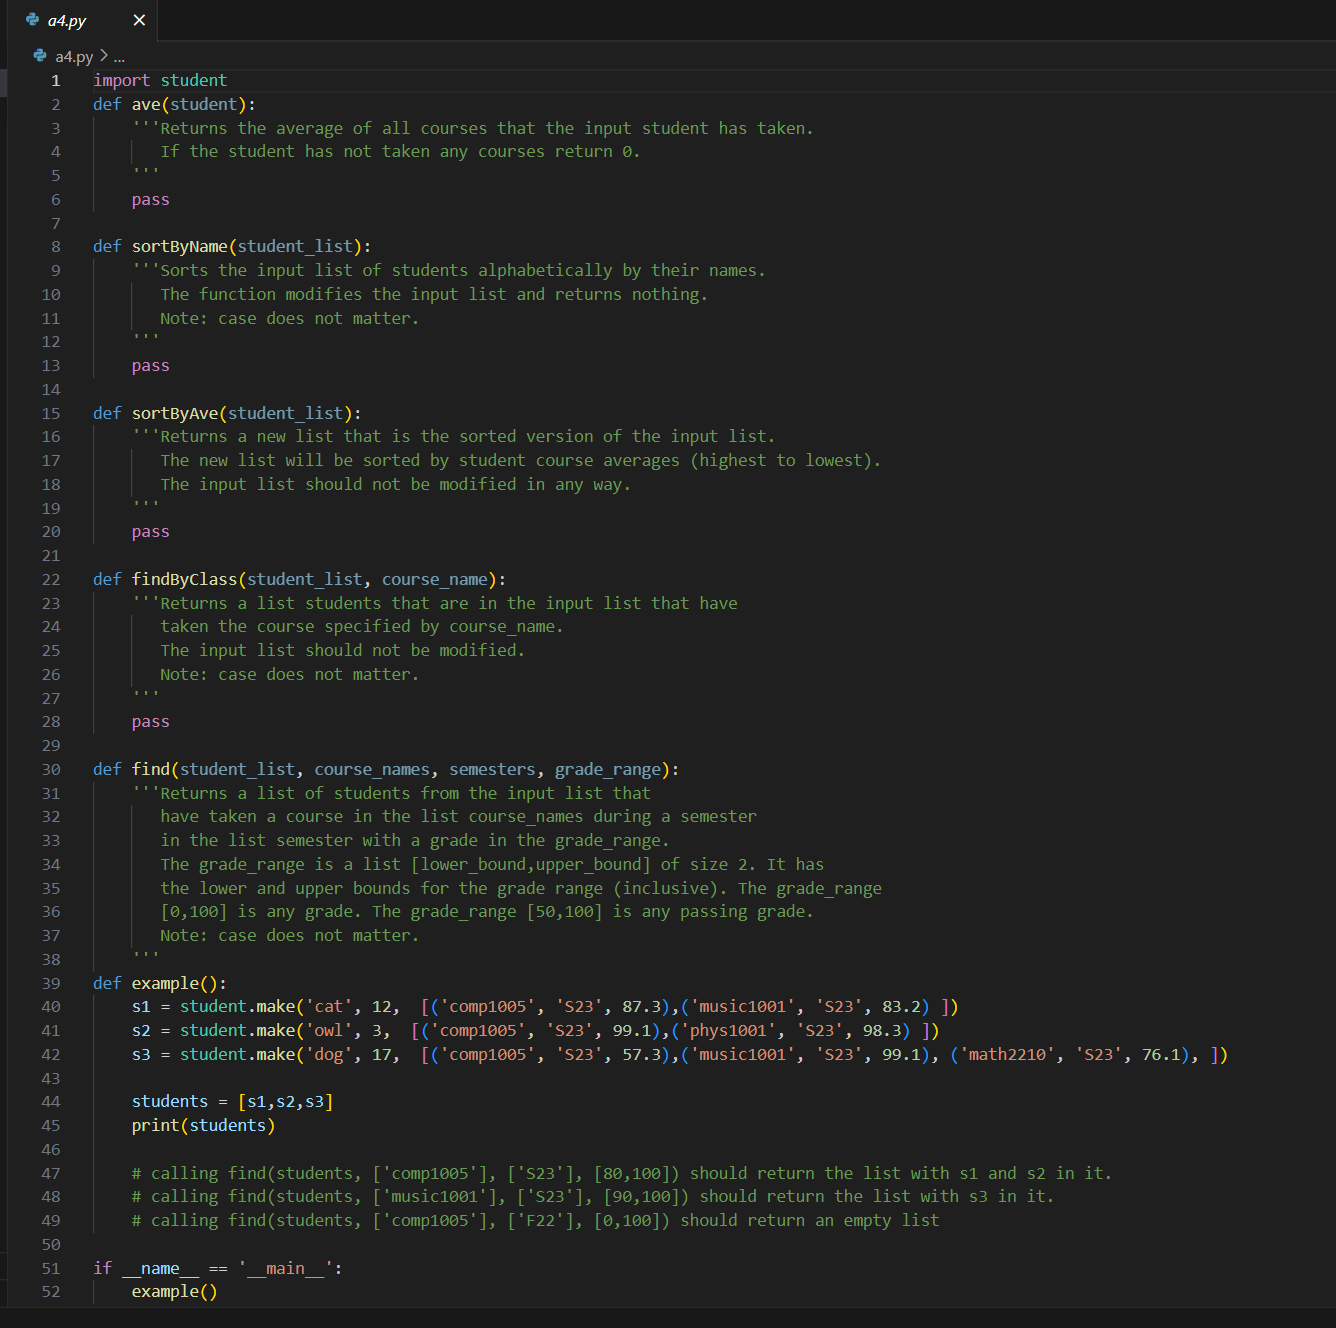This screenshot has height=1328, width=1336.
Task: Click the breadcrumb chevron separator after a4.py
Action: click(x=103, y=56)
